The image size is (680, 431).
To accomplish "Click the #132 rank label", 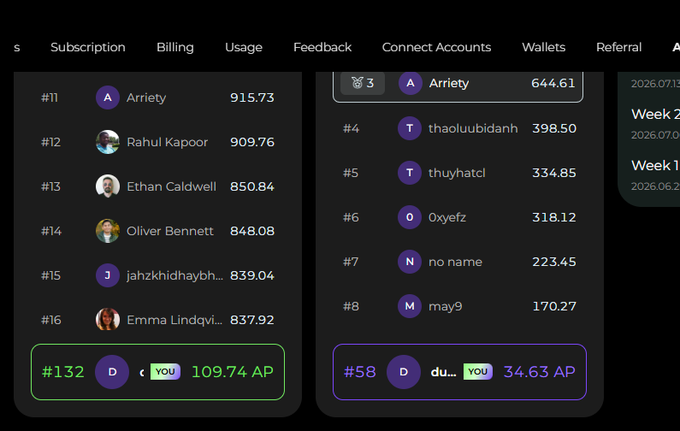I will (63, 372).
